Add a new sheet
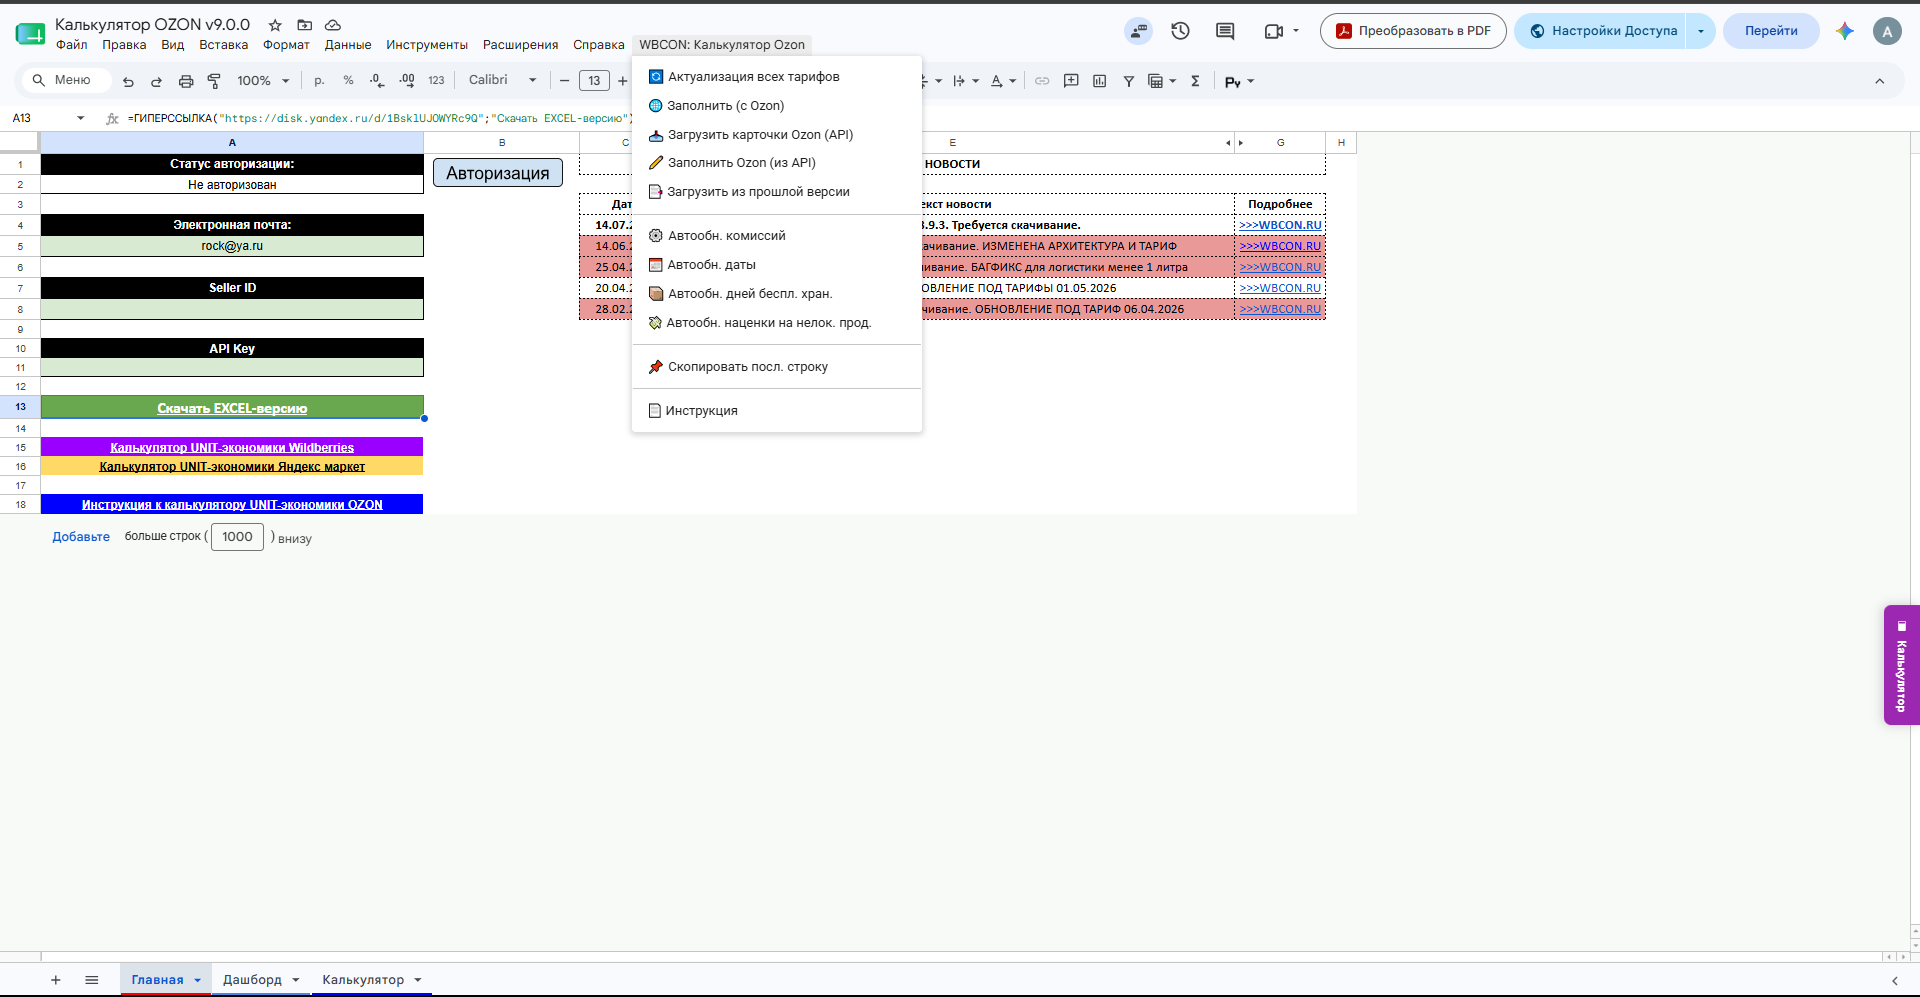The width and height of the screenshot is (1920, 997). 56,980
